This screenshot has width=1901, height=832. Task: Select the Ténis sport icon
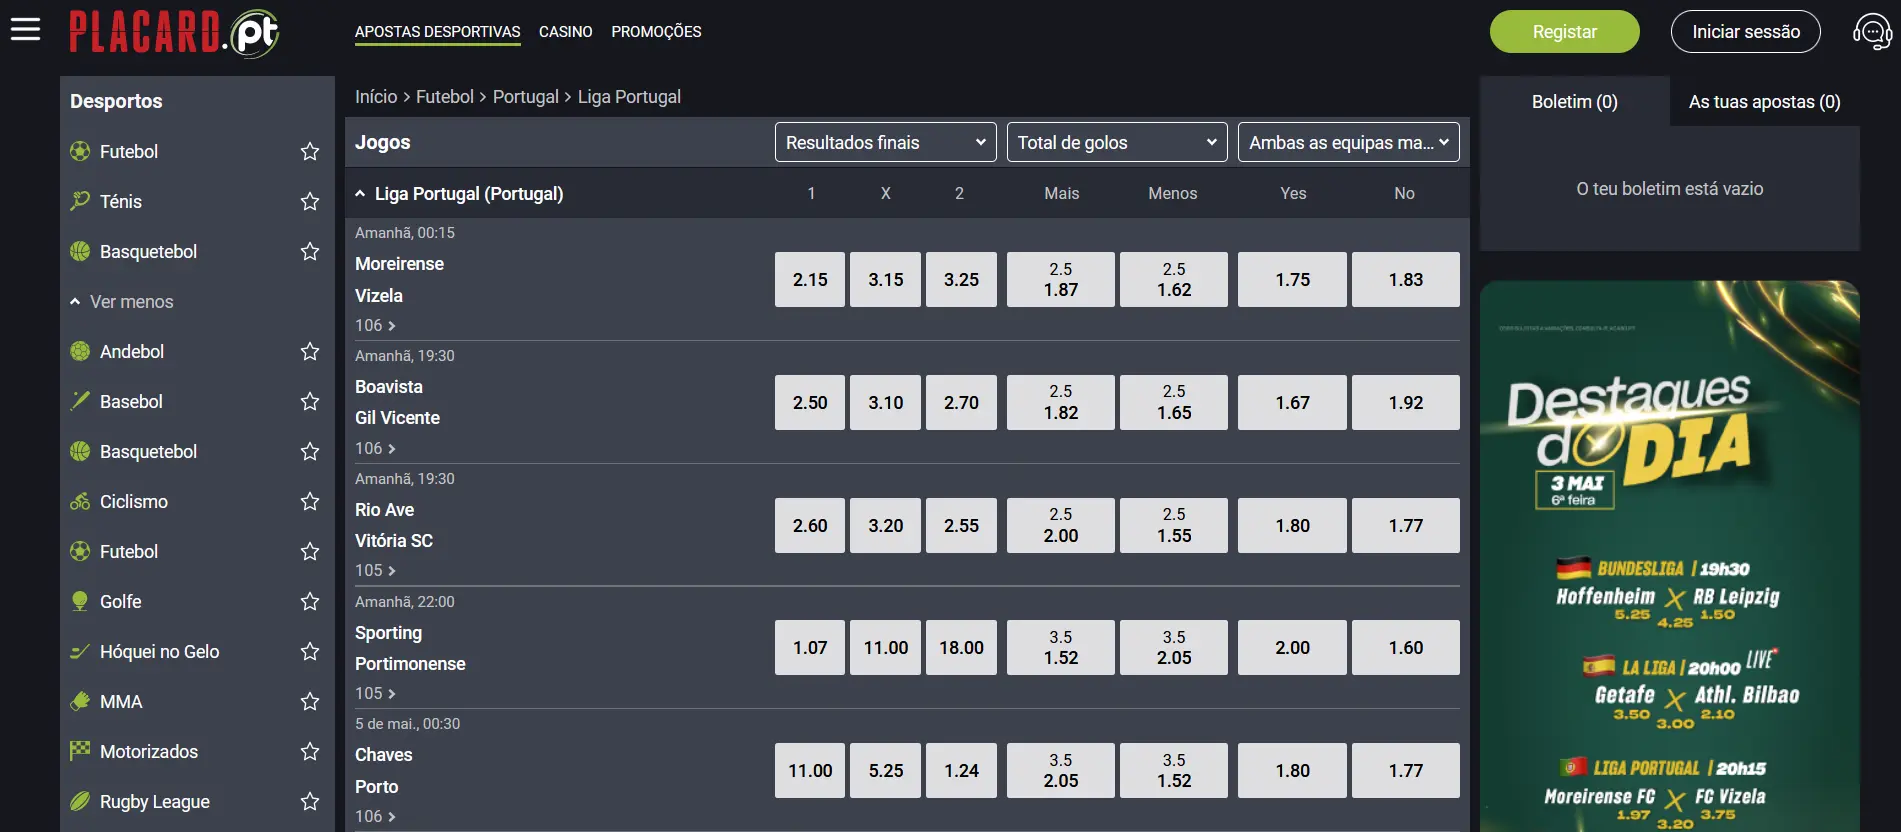coord(80,201)
